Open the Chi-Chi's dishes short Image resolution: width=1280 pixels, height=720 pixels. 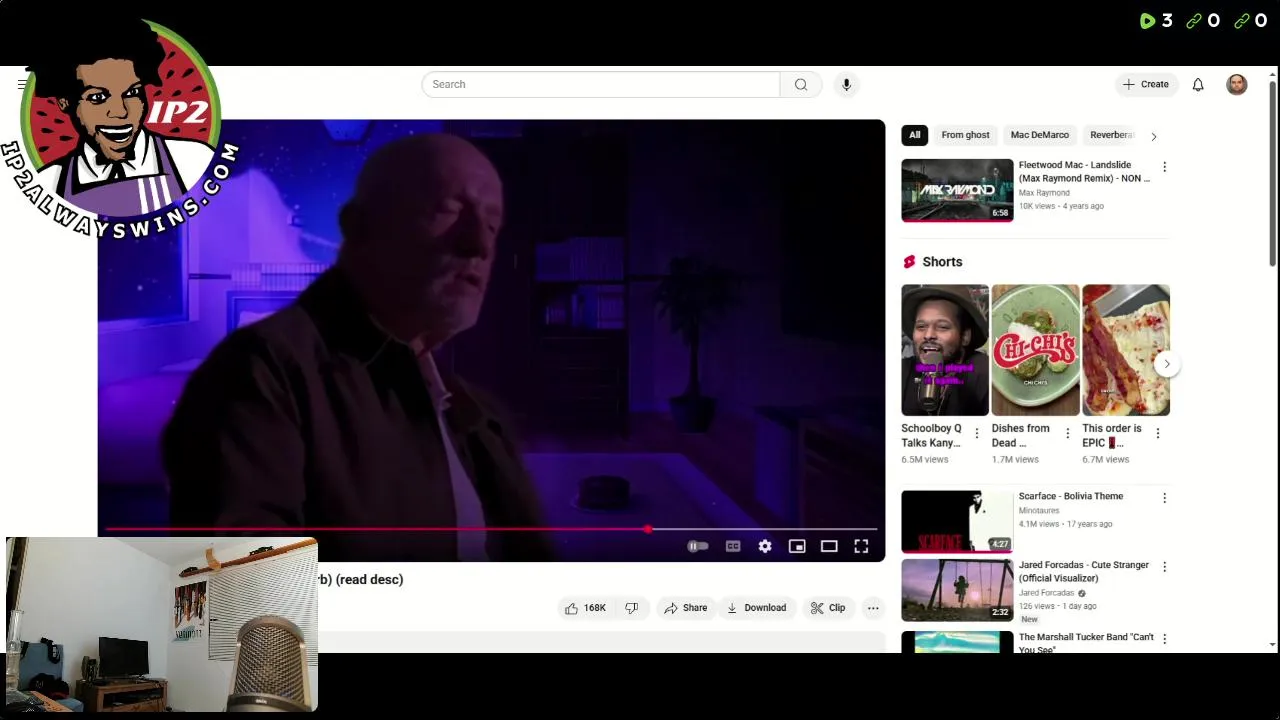tap(1035, 350)
